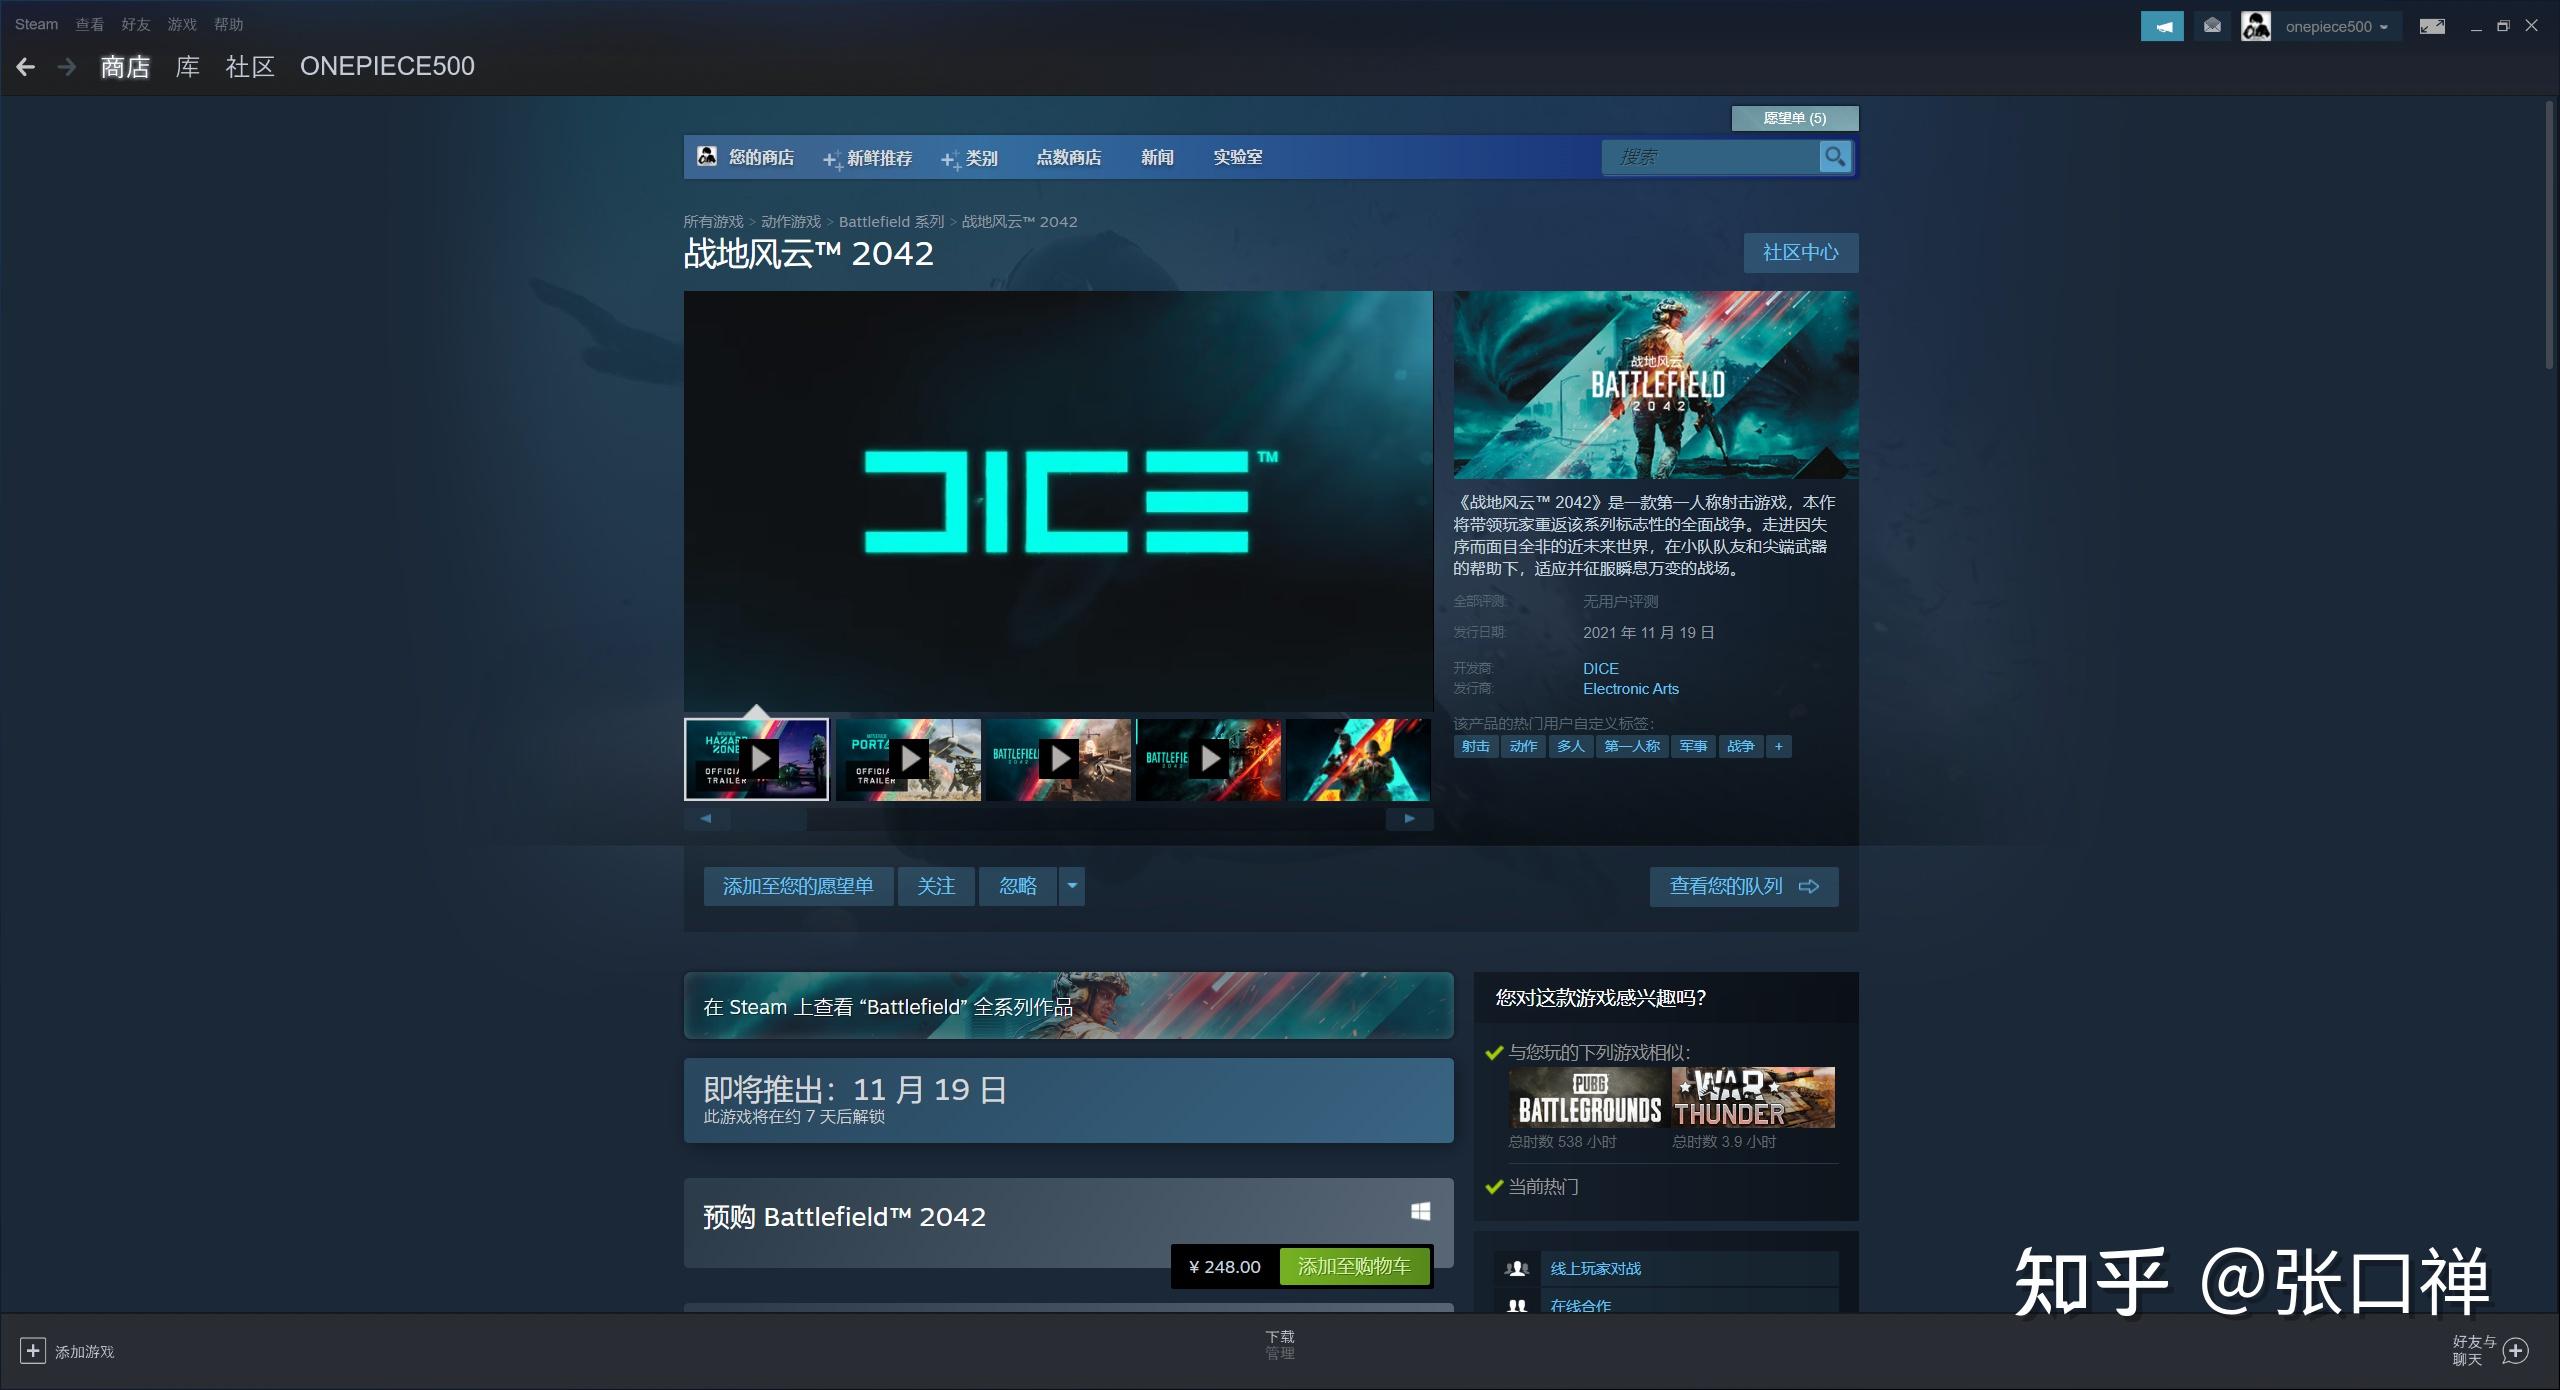Click 忽略 to ignore this game
2560x1390 pixels.
(x=1018, y=886)
